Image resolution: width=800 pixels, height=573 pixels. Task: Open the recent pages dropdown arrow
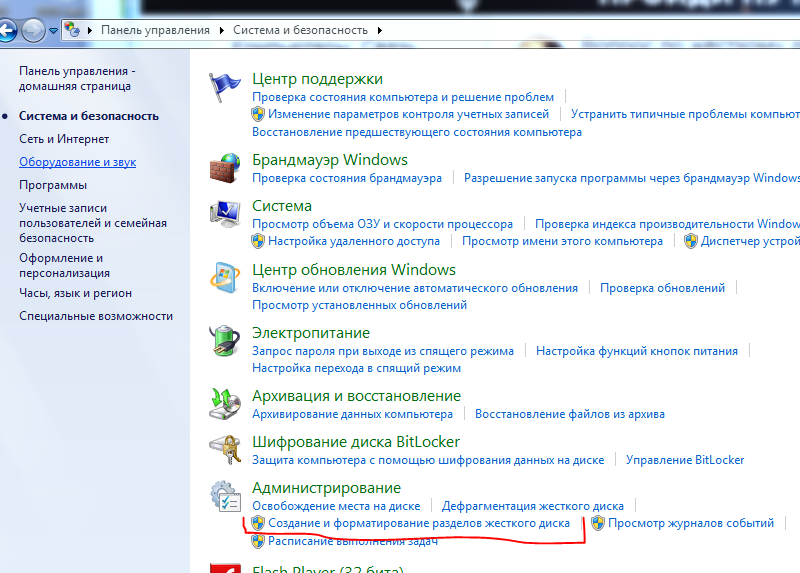tap(53, 31)
